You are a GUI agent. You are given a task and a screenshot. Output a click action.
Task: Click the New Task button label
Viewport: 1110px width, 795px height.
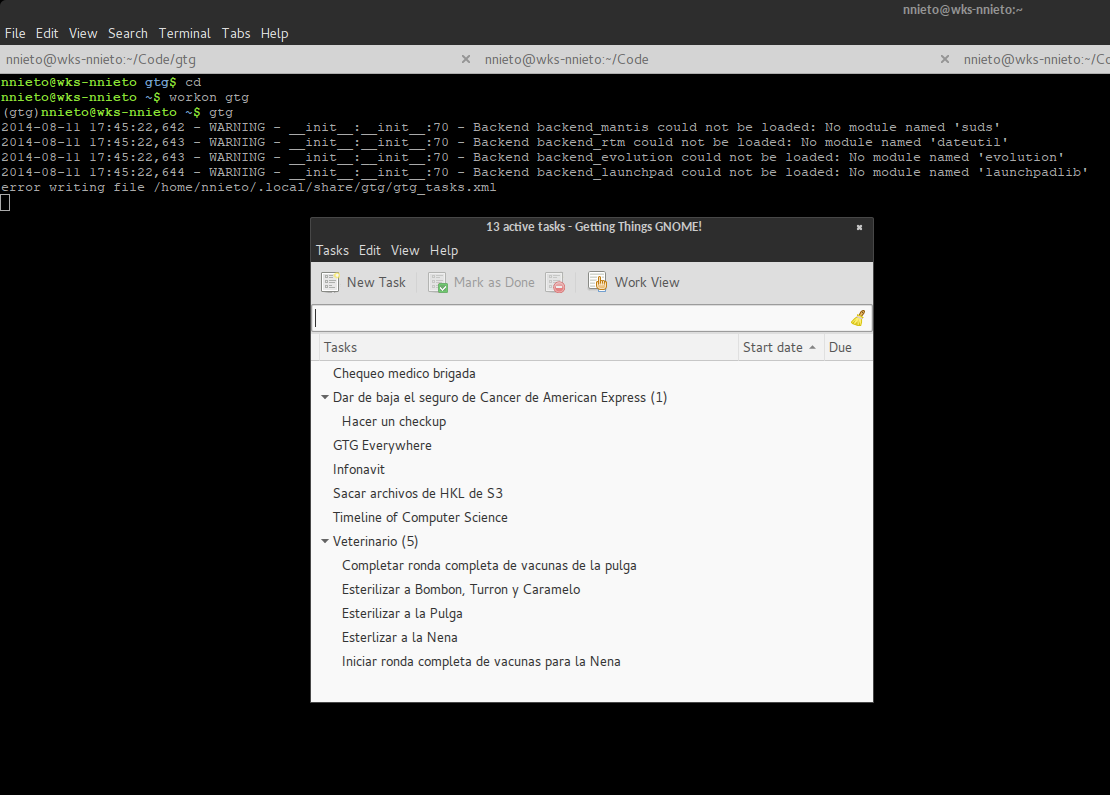pos(376,282)
